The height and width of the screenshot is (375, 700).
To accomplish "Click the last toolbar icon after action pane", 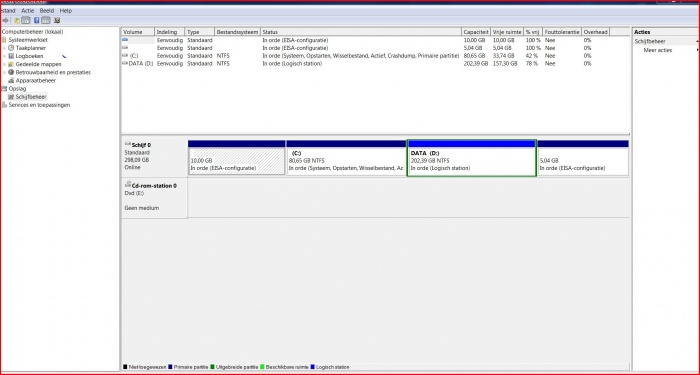I will tap(57, 21).
